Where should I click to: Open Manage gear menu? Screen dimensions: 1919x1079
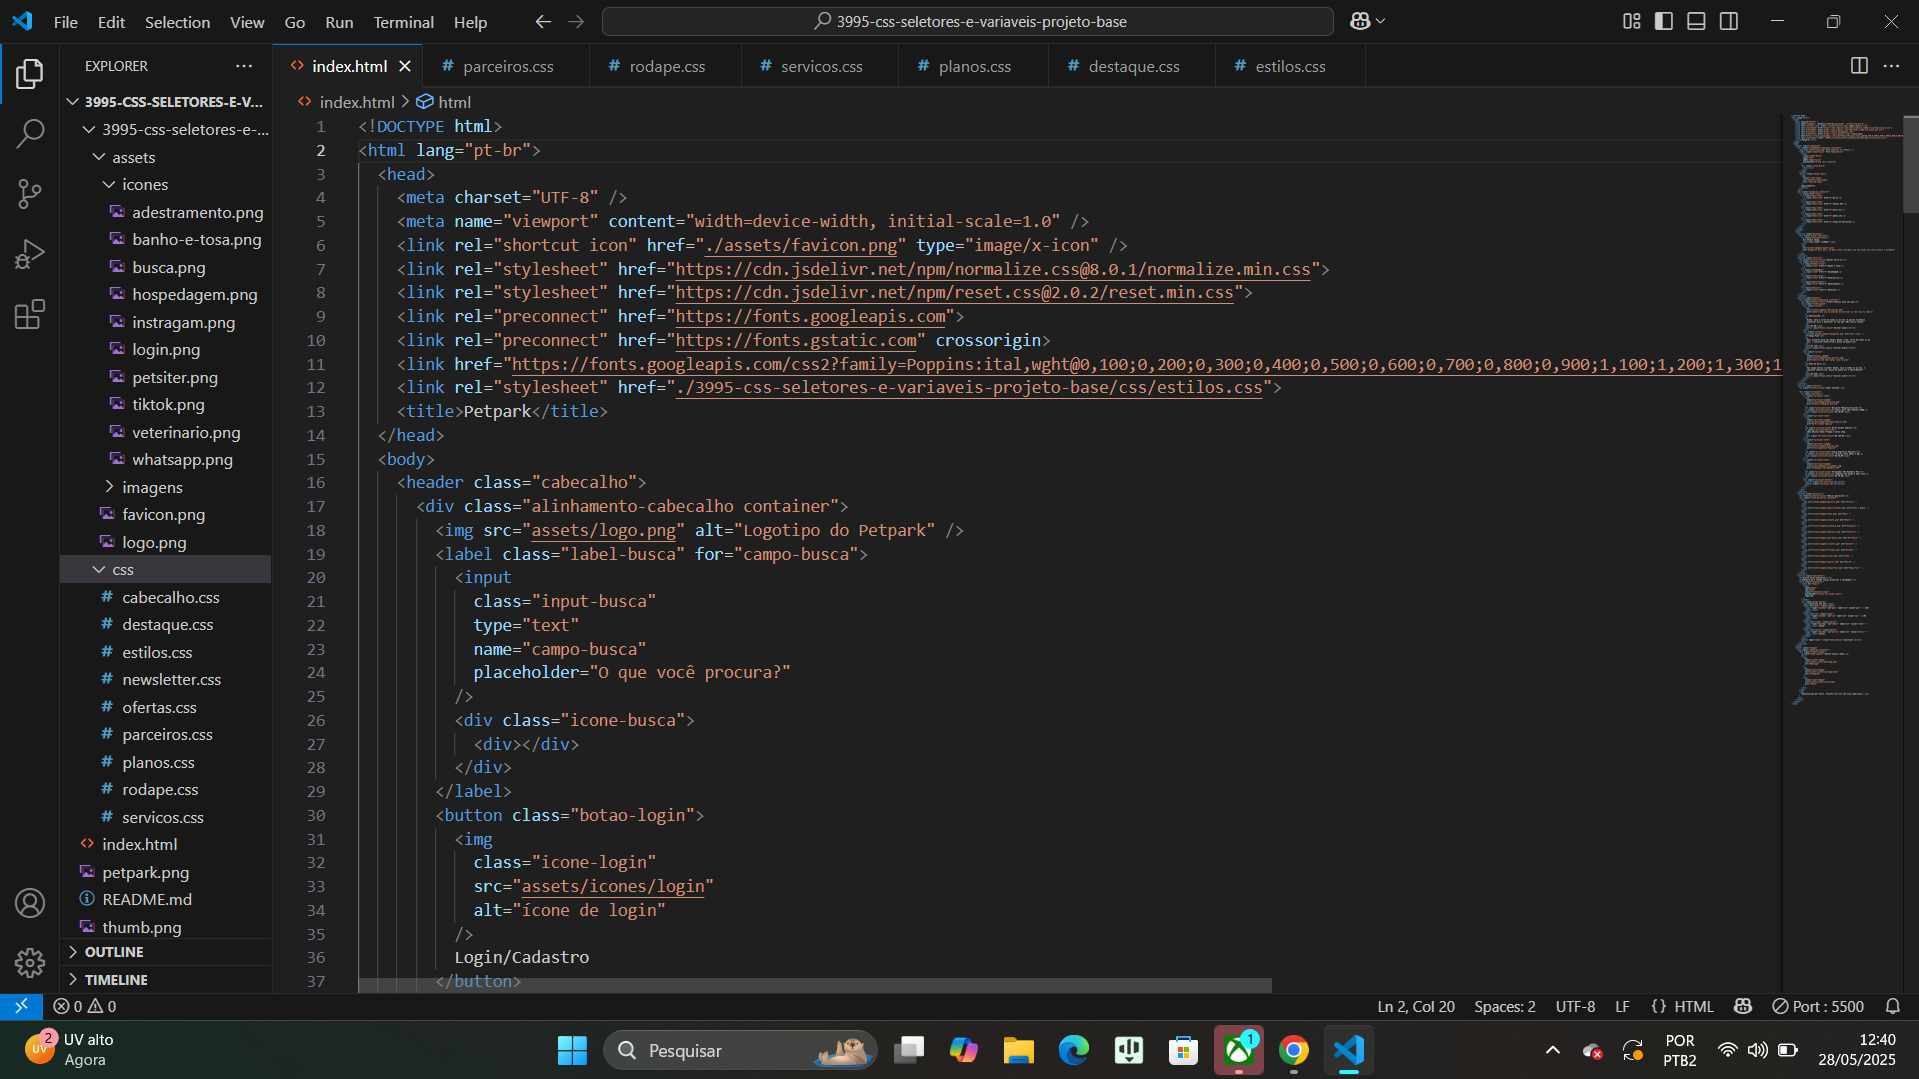(30, 963)
